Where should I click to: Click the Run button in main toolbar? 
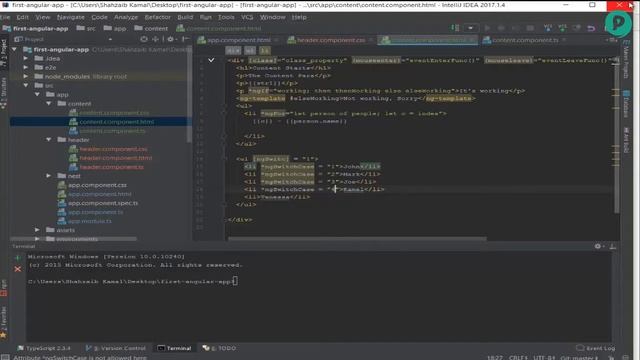tap(487, 28)
